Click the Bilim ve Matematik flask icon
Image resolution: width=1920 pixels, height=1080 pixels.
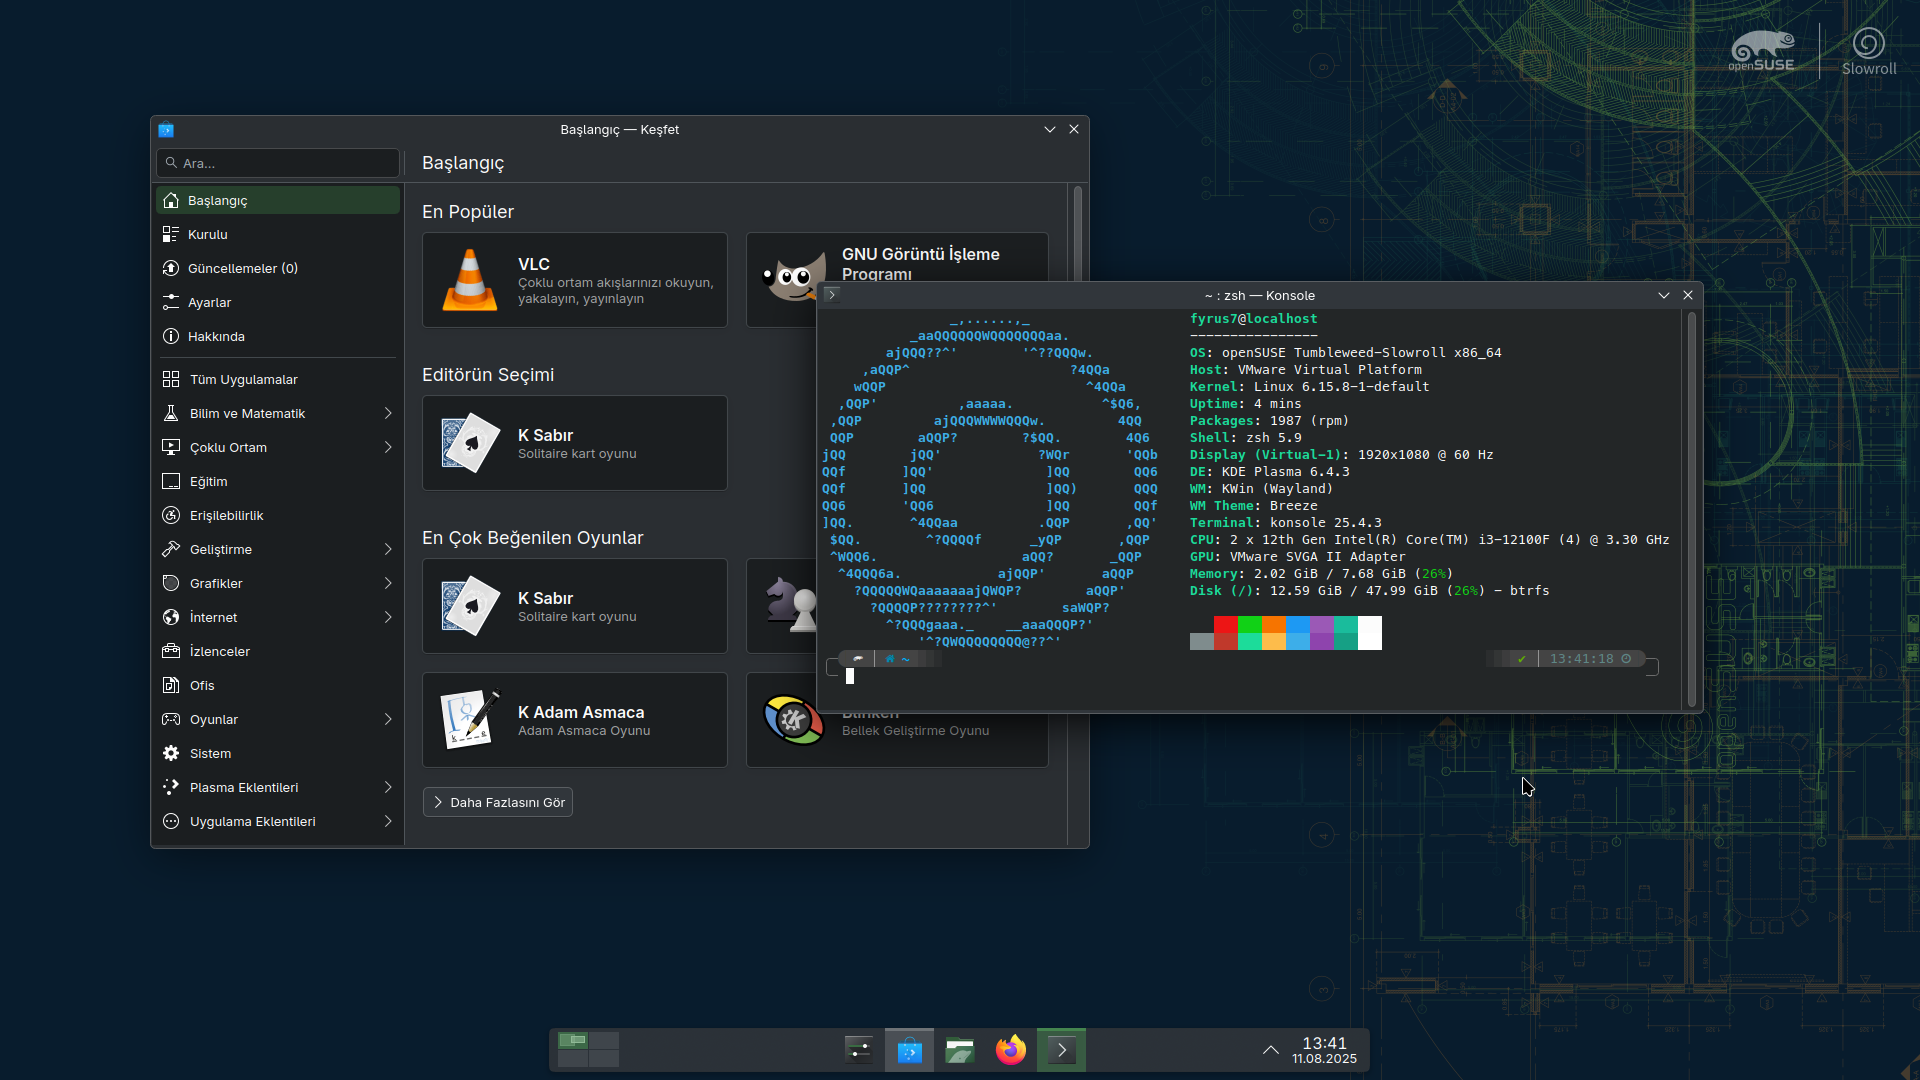(171, 413)
